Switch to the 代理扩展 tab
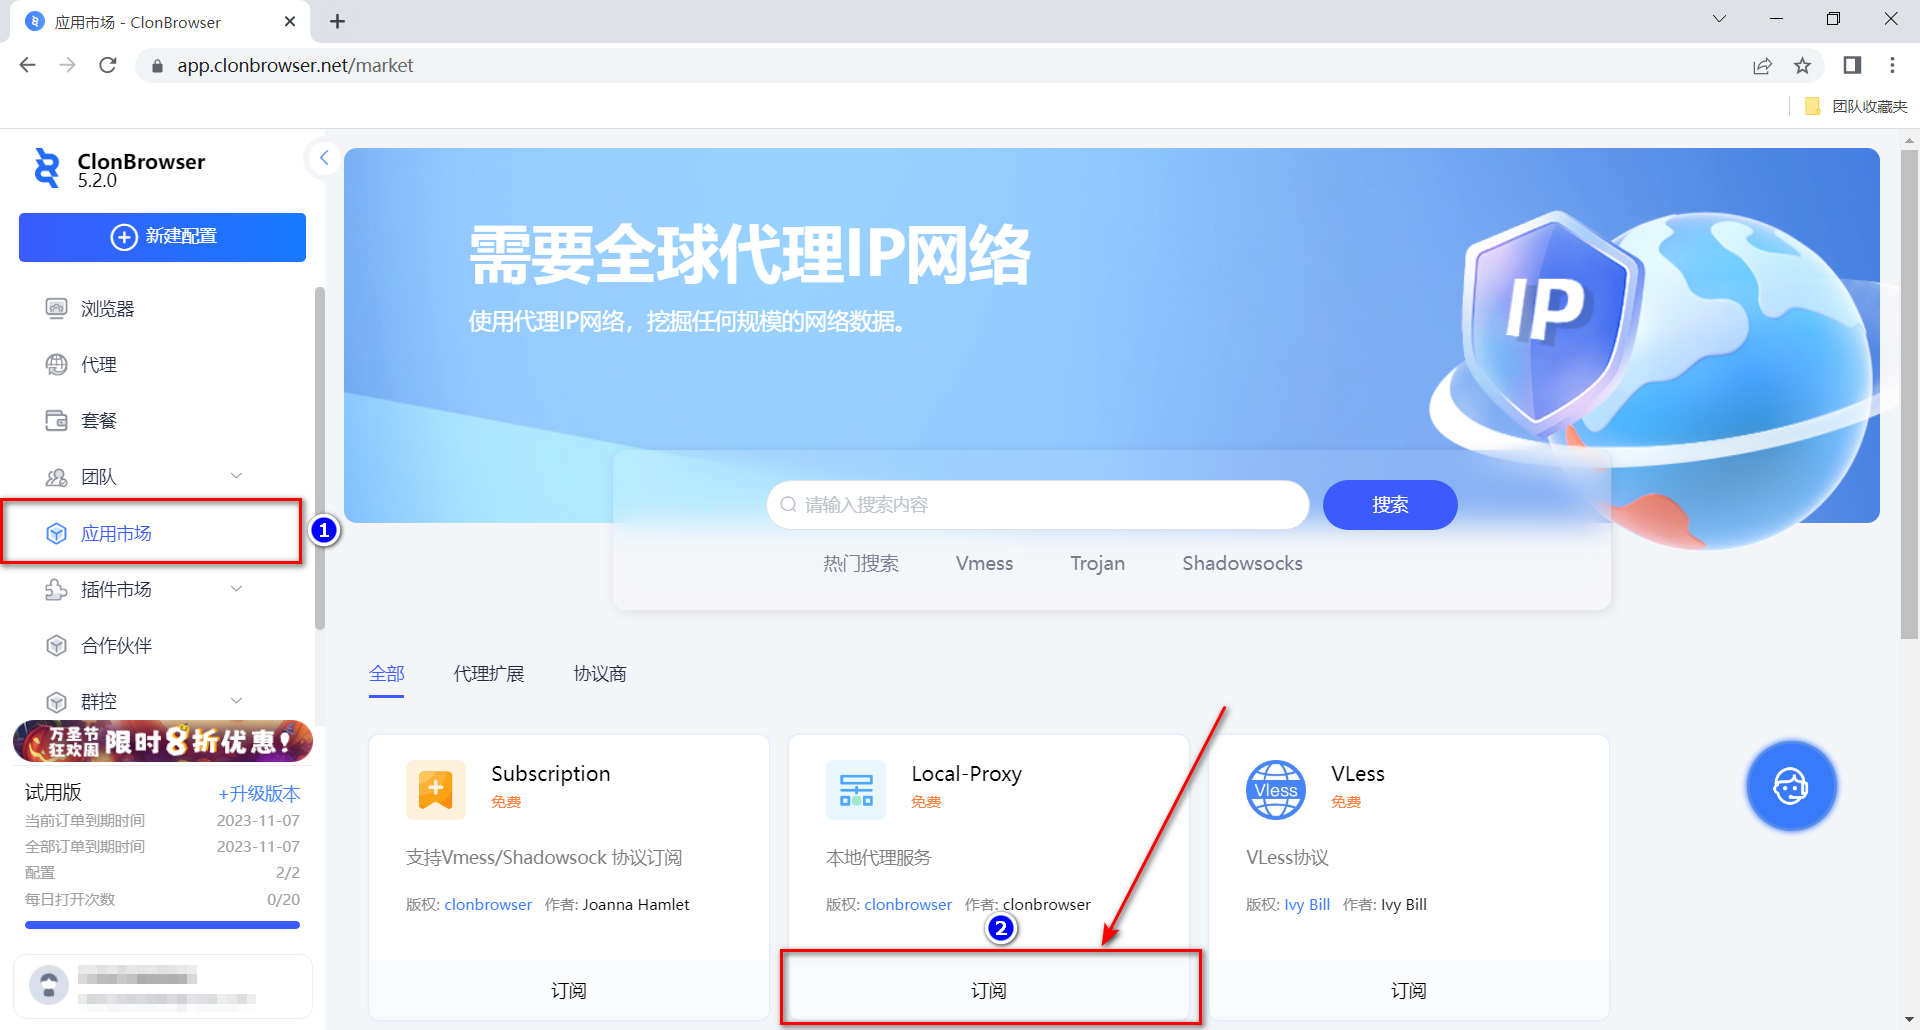 click(x=489, y=674)
